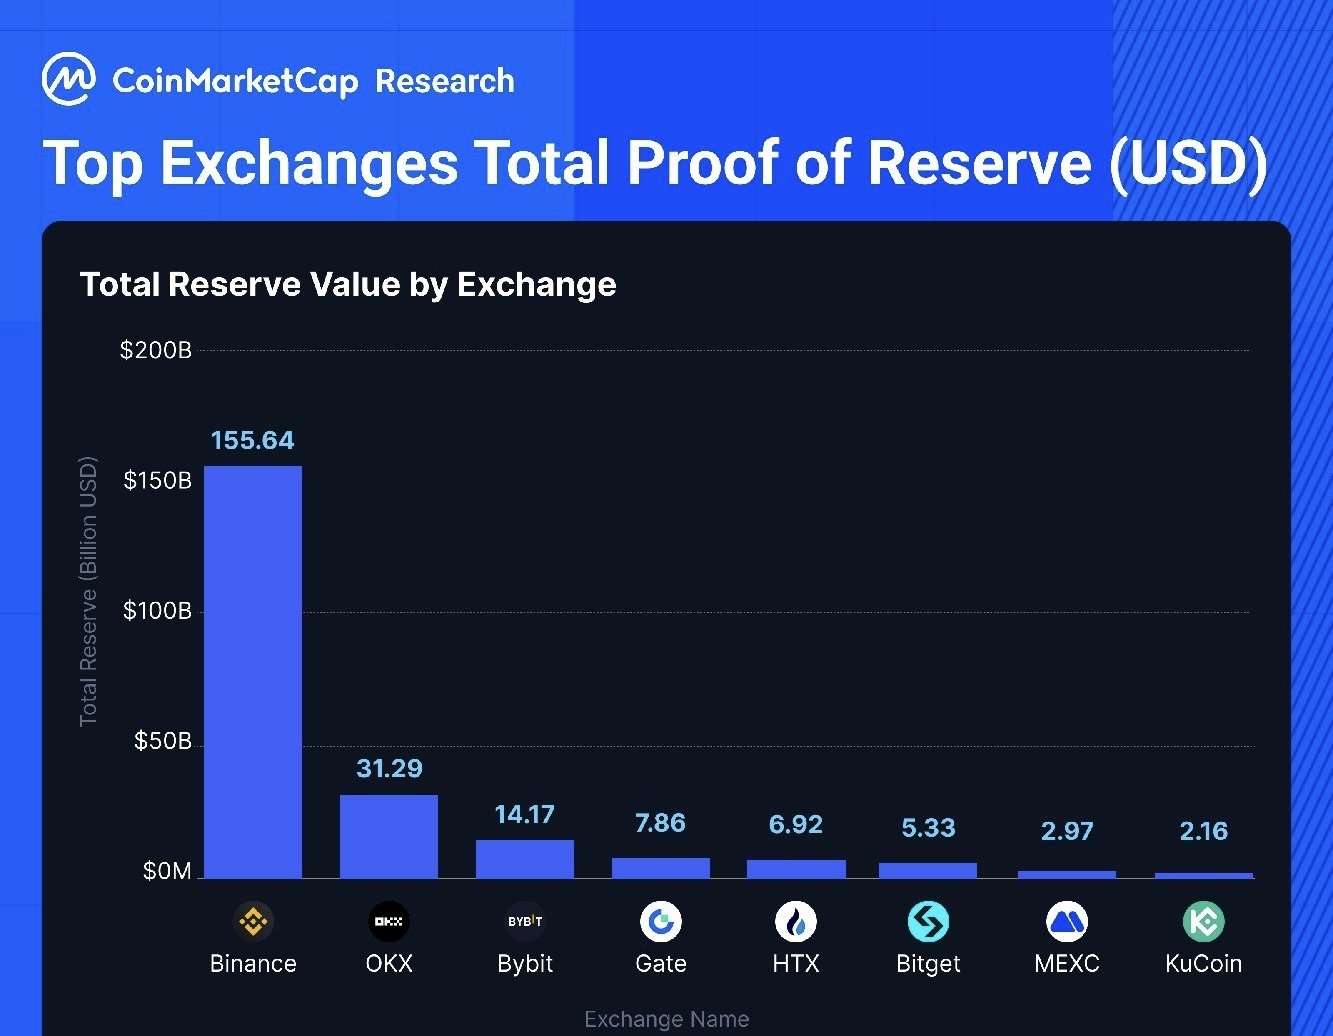Select the OKX 31.29 bar
This screenshot has width=1333, height=1036.
pyautogui.click(x=389, y=836)
